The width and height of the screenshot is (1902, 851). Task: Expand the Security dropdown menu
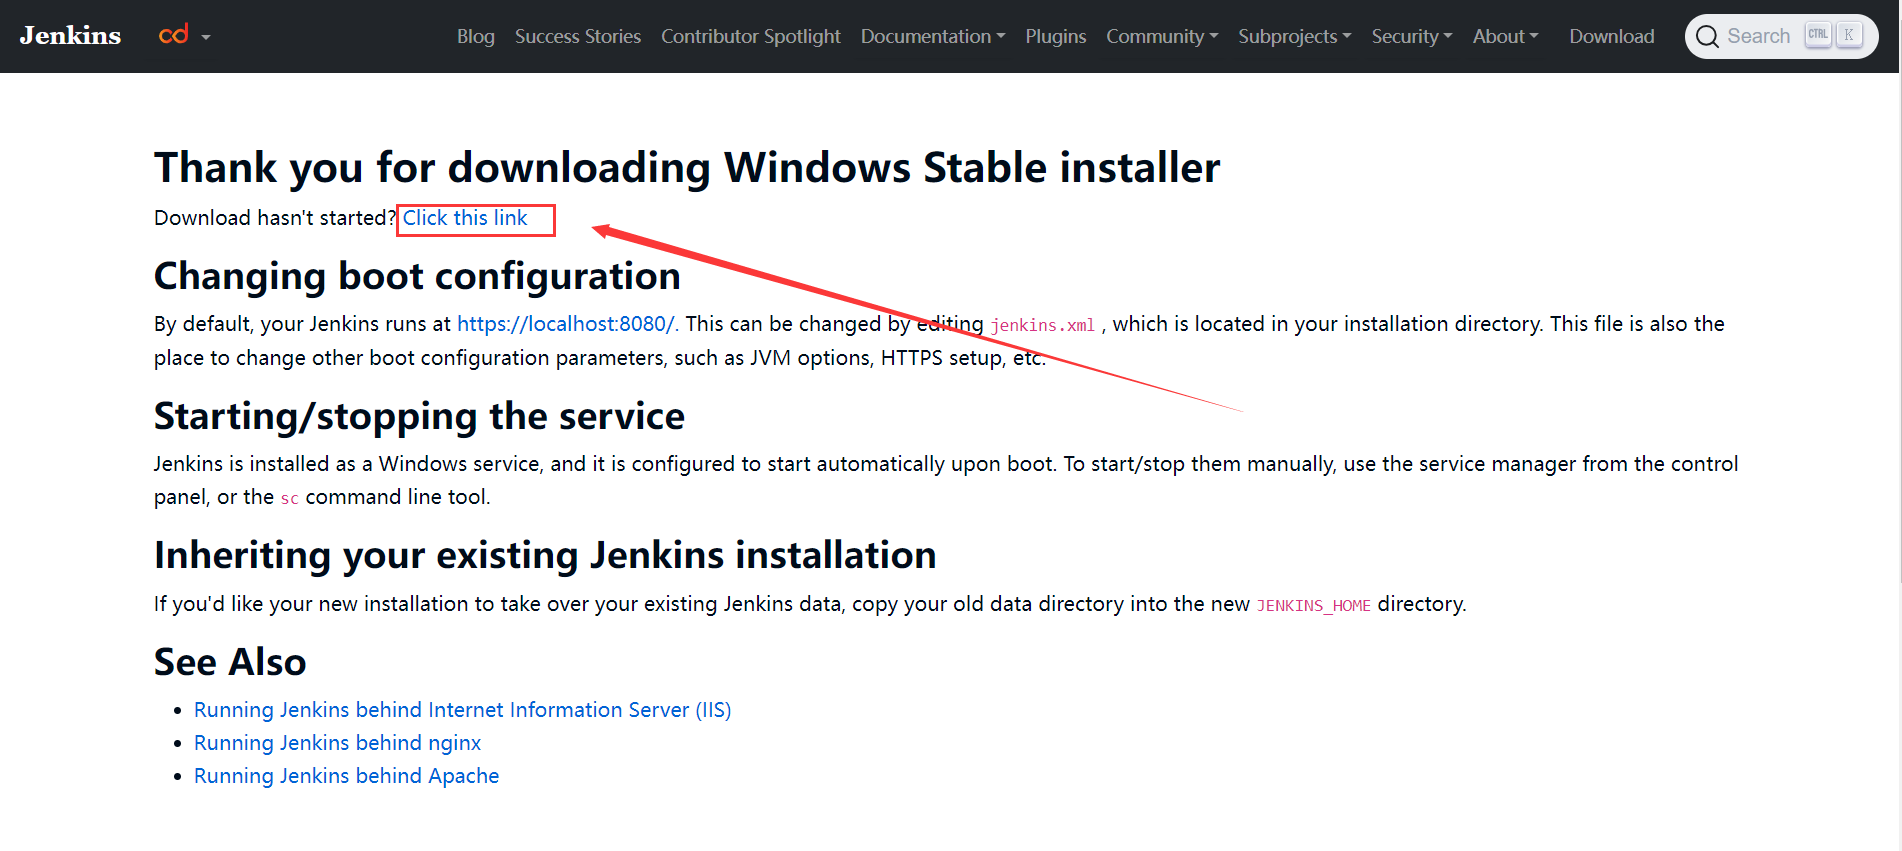tap(1412, 36)
